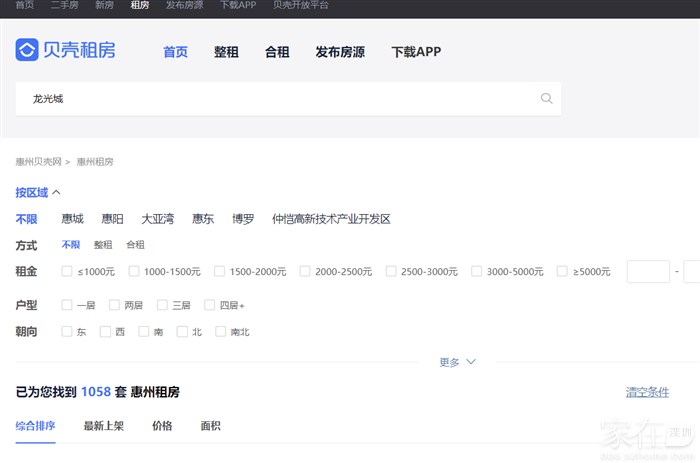
Task: Sort listings by 价格
Action: [162, 426]
